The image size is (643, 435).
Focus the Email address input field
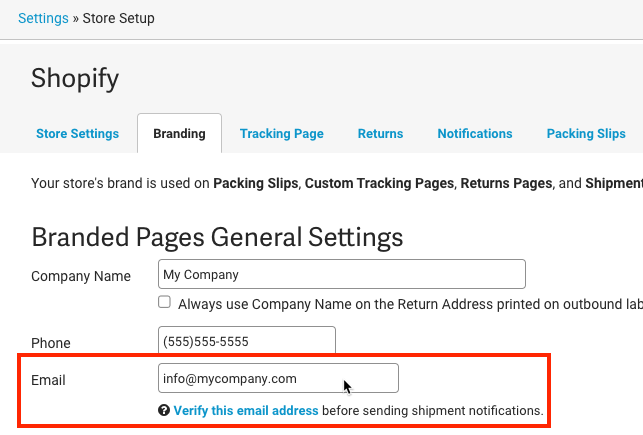coord(278,378)
